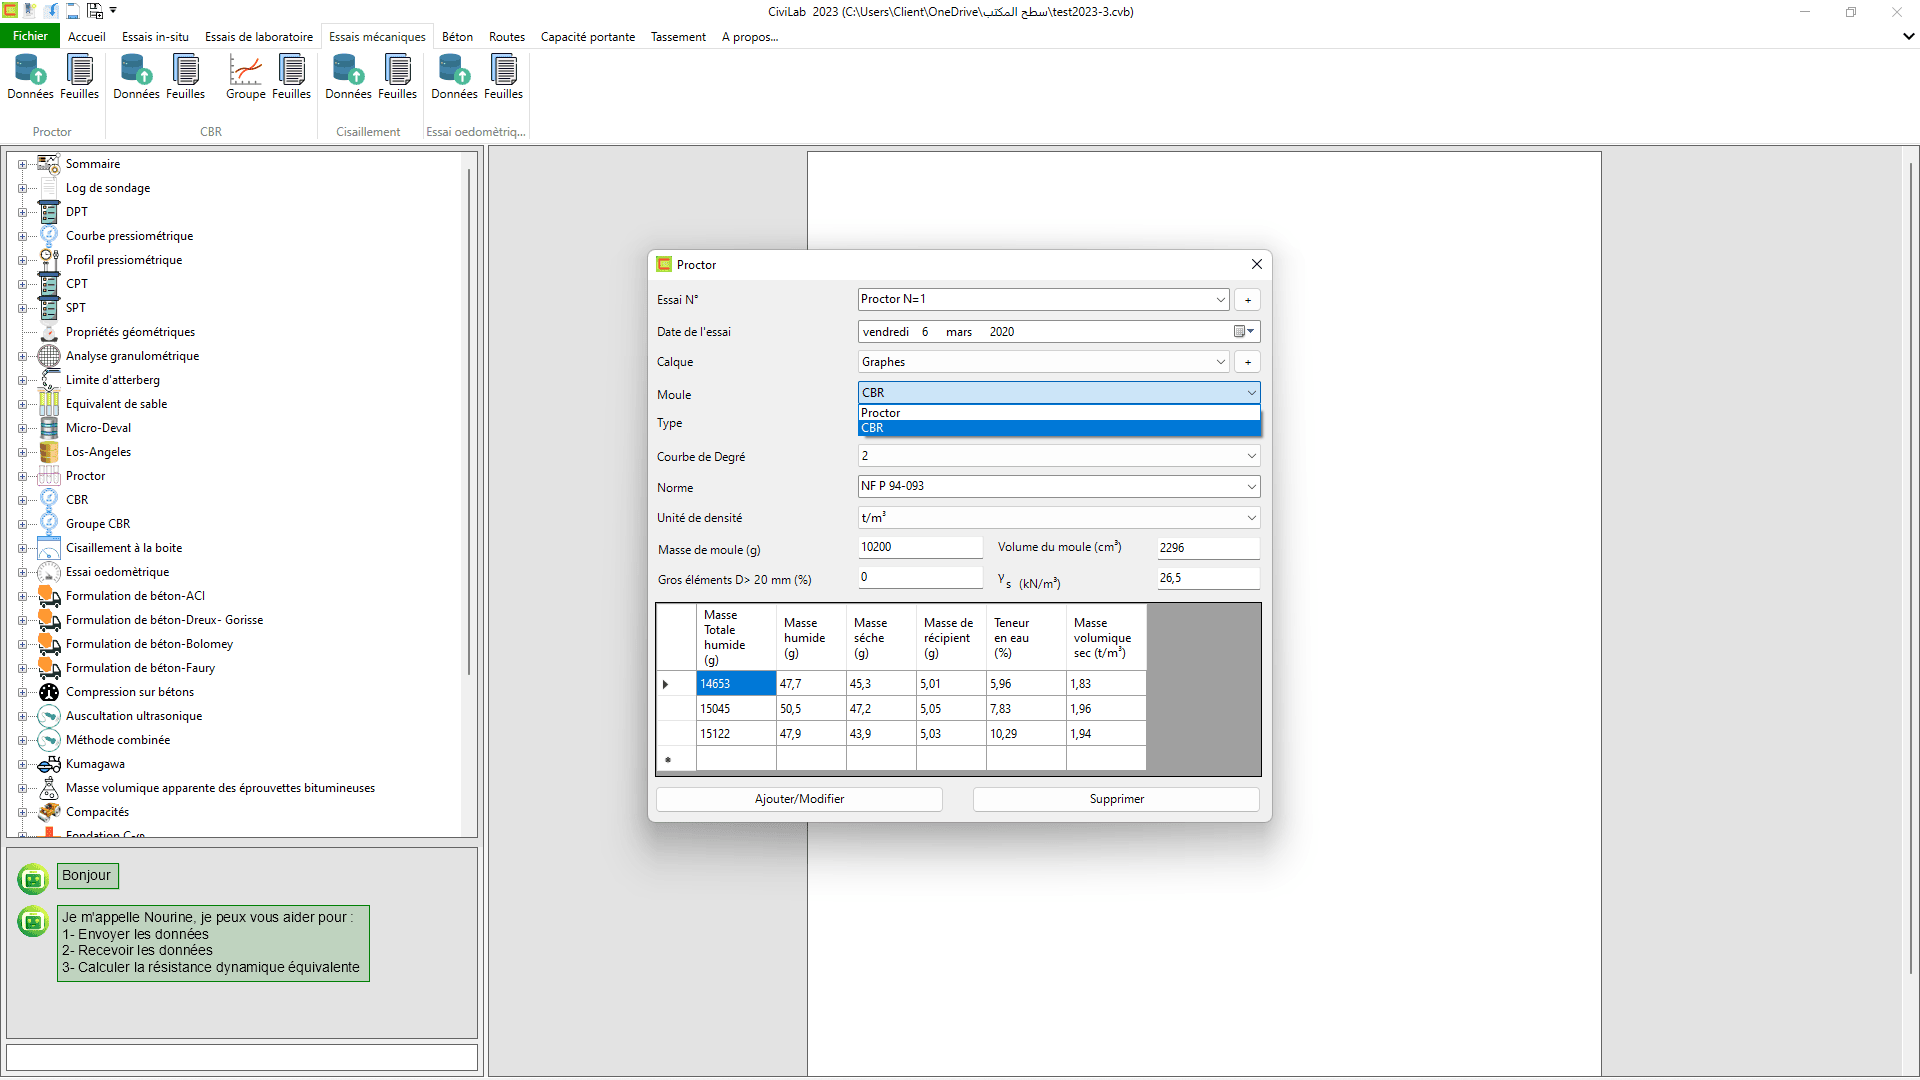Screen dimensions: 1920x1080
Task: Switch to Essais de laboratoire tab
Action: point(259,37)
